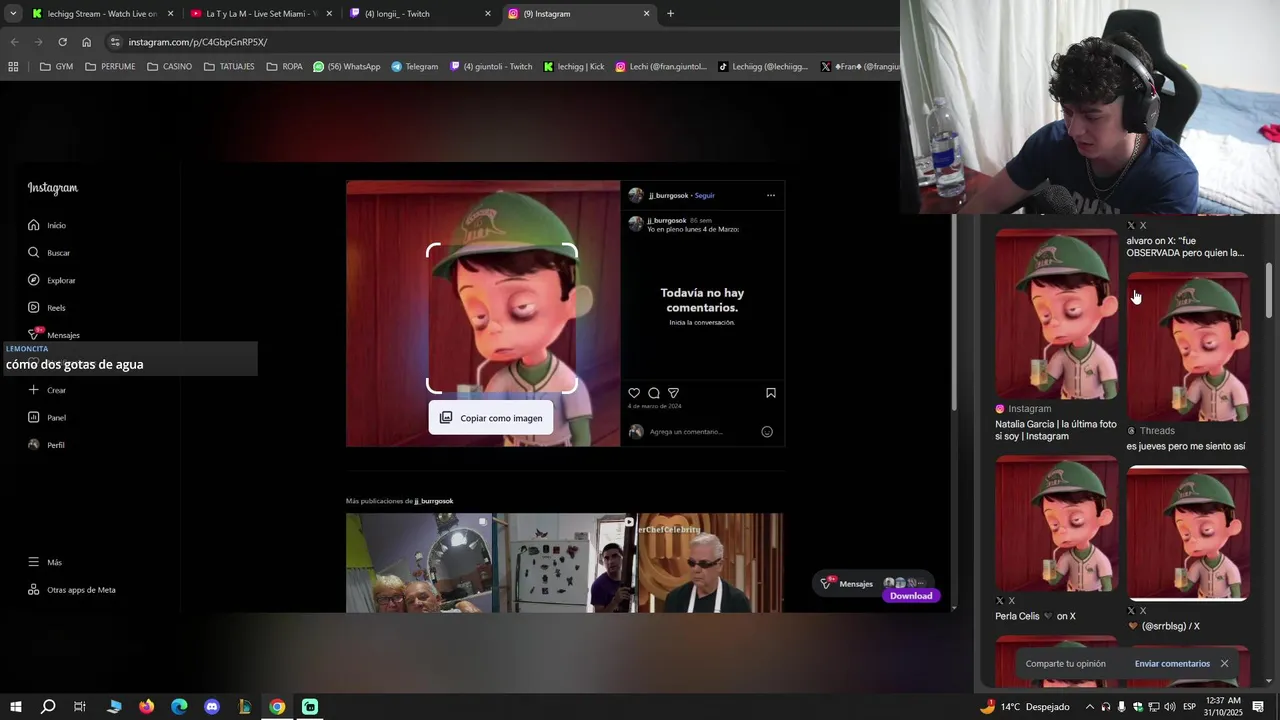Open Mensajes in Instagram sidebar
Screen dimensions: 1280x720
tap(53, 335)
